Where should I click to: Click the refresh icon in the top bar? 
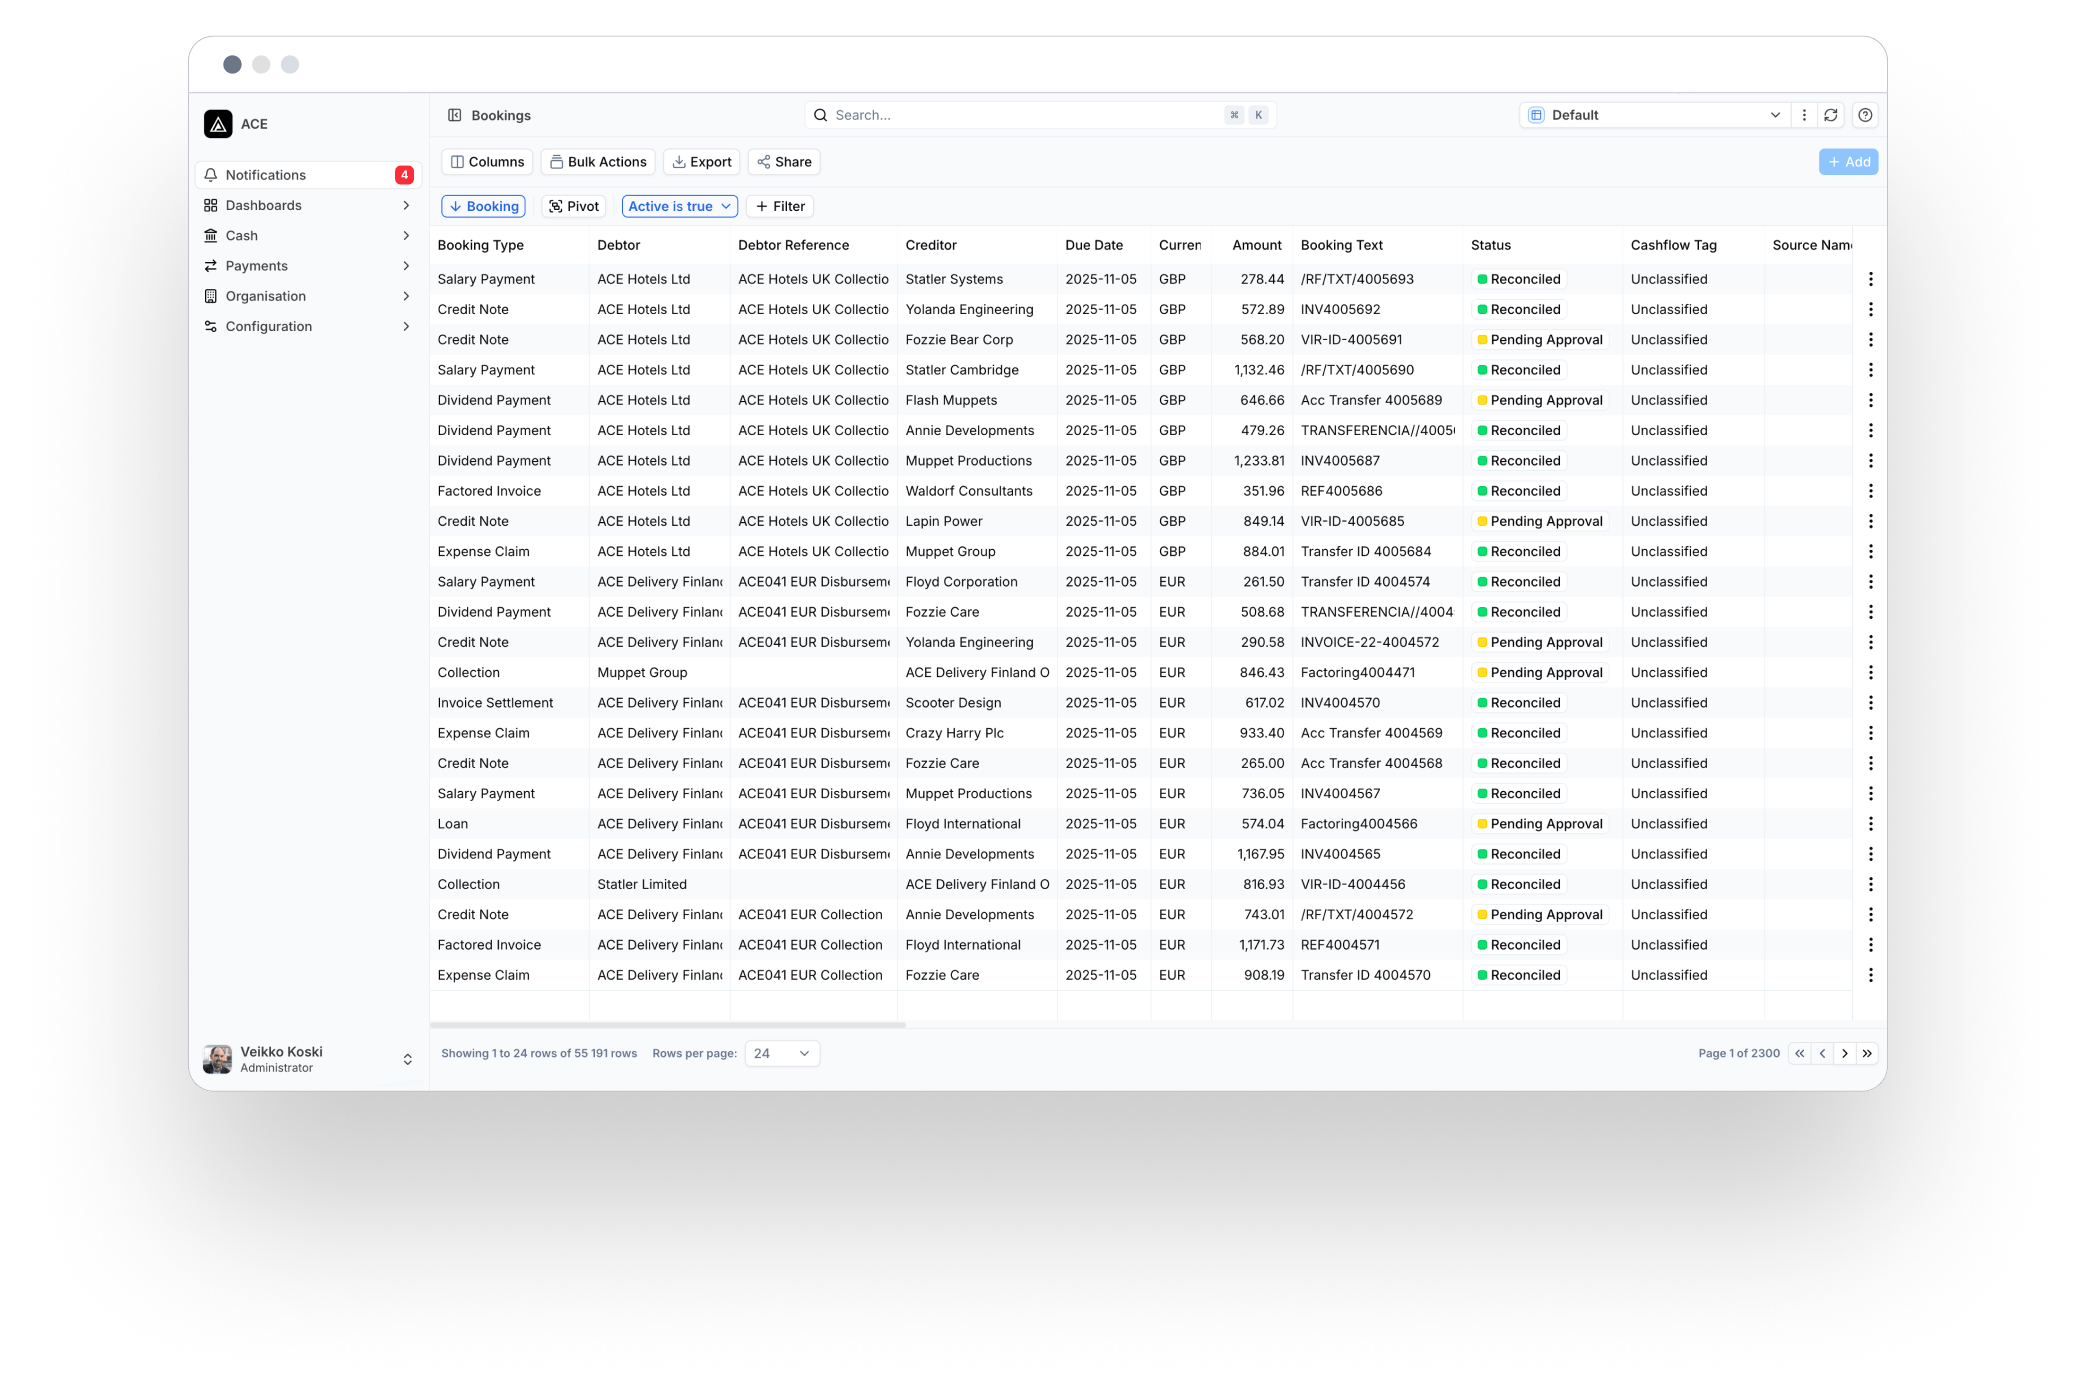pyautogui.click(x=1830, y=115)
